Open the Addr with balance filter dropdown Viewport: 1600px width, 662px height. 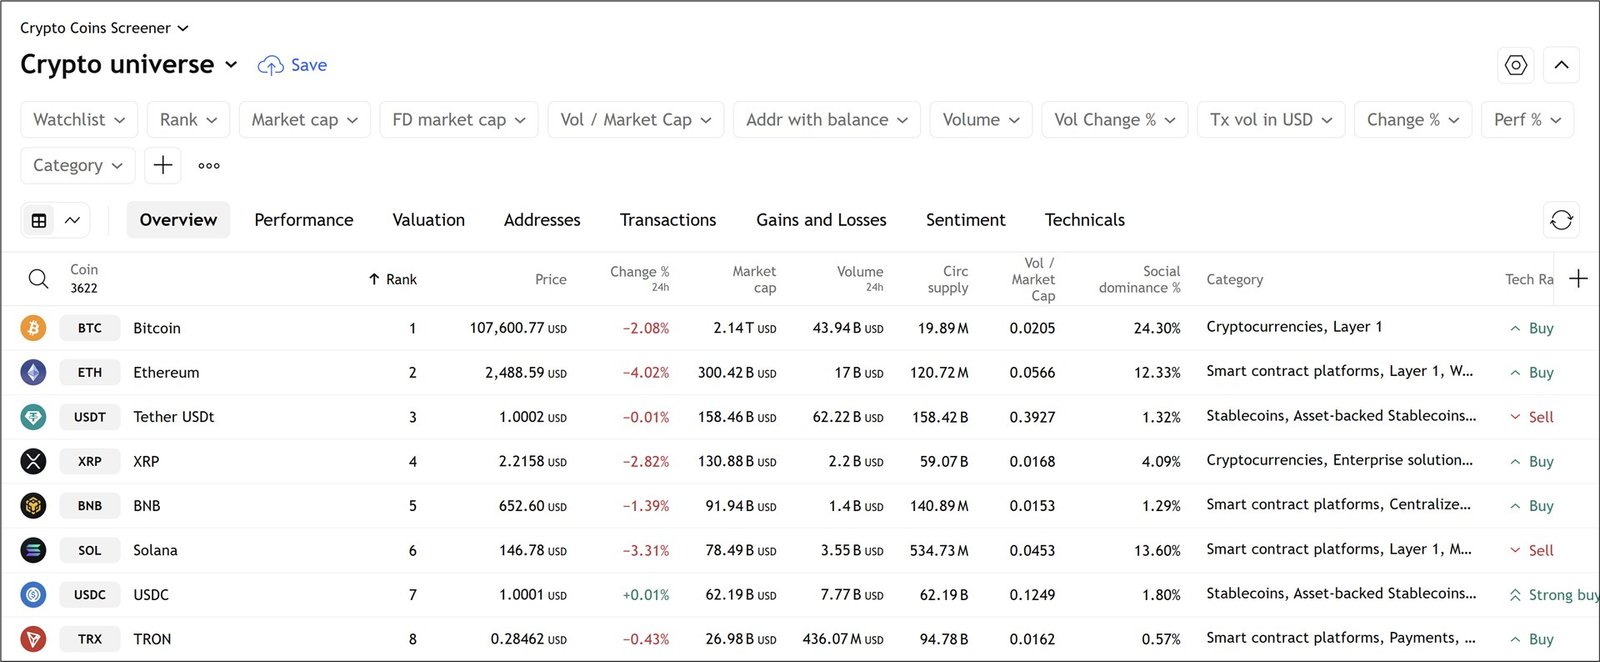827,120
